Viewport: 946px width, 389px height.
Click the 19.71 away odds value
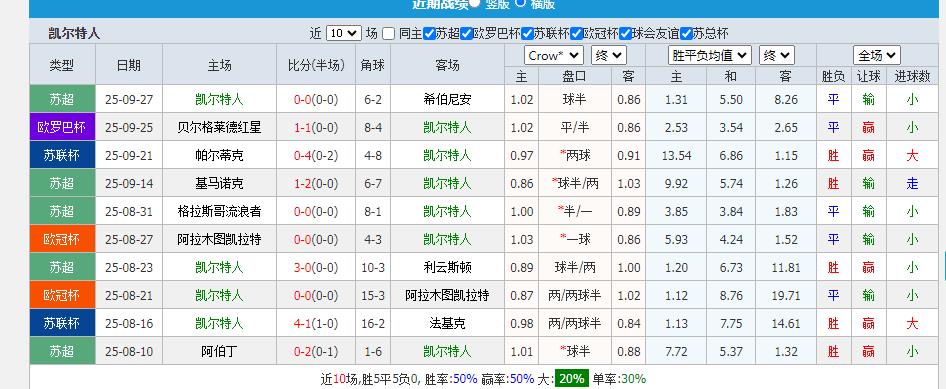pos(786,296)
